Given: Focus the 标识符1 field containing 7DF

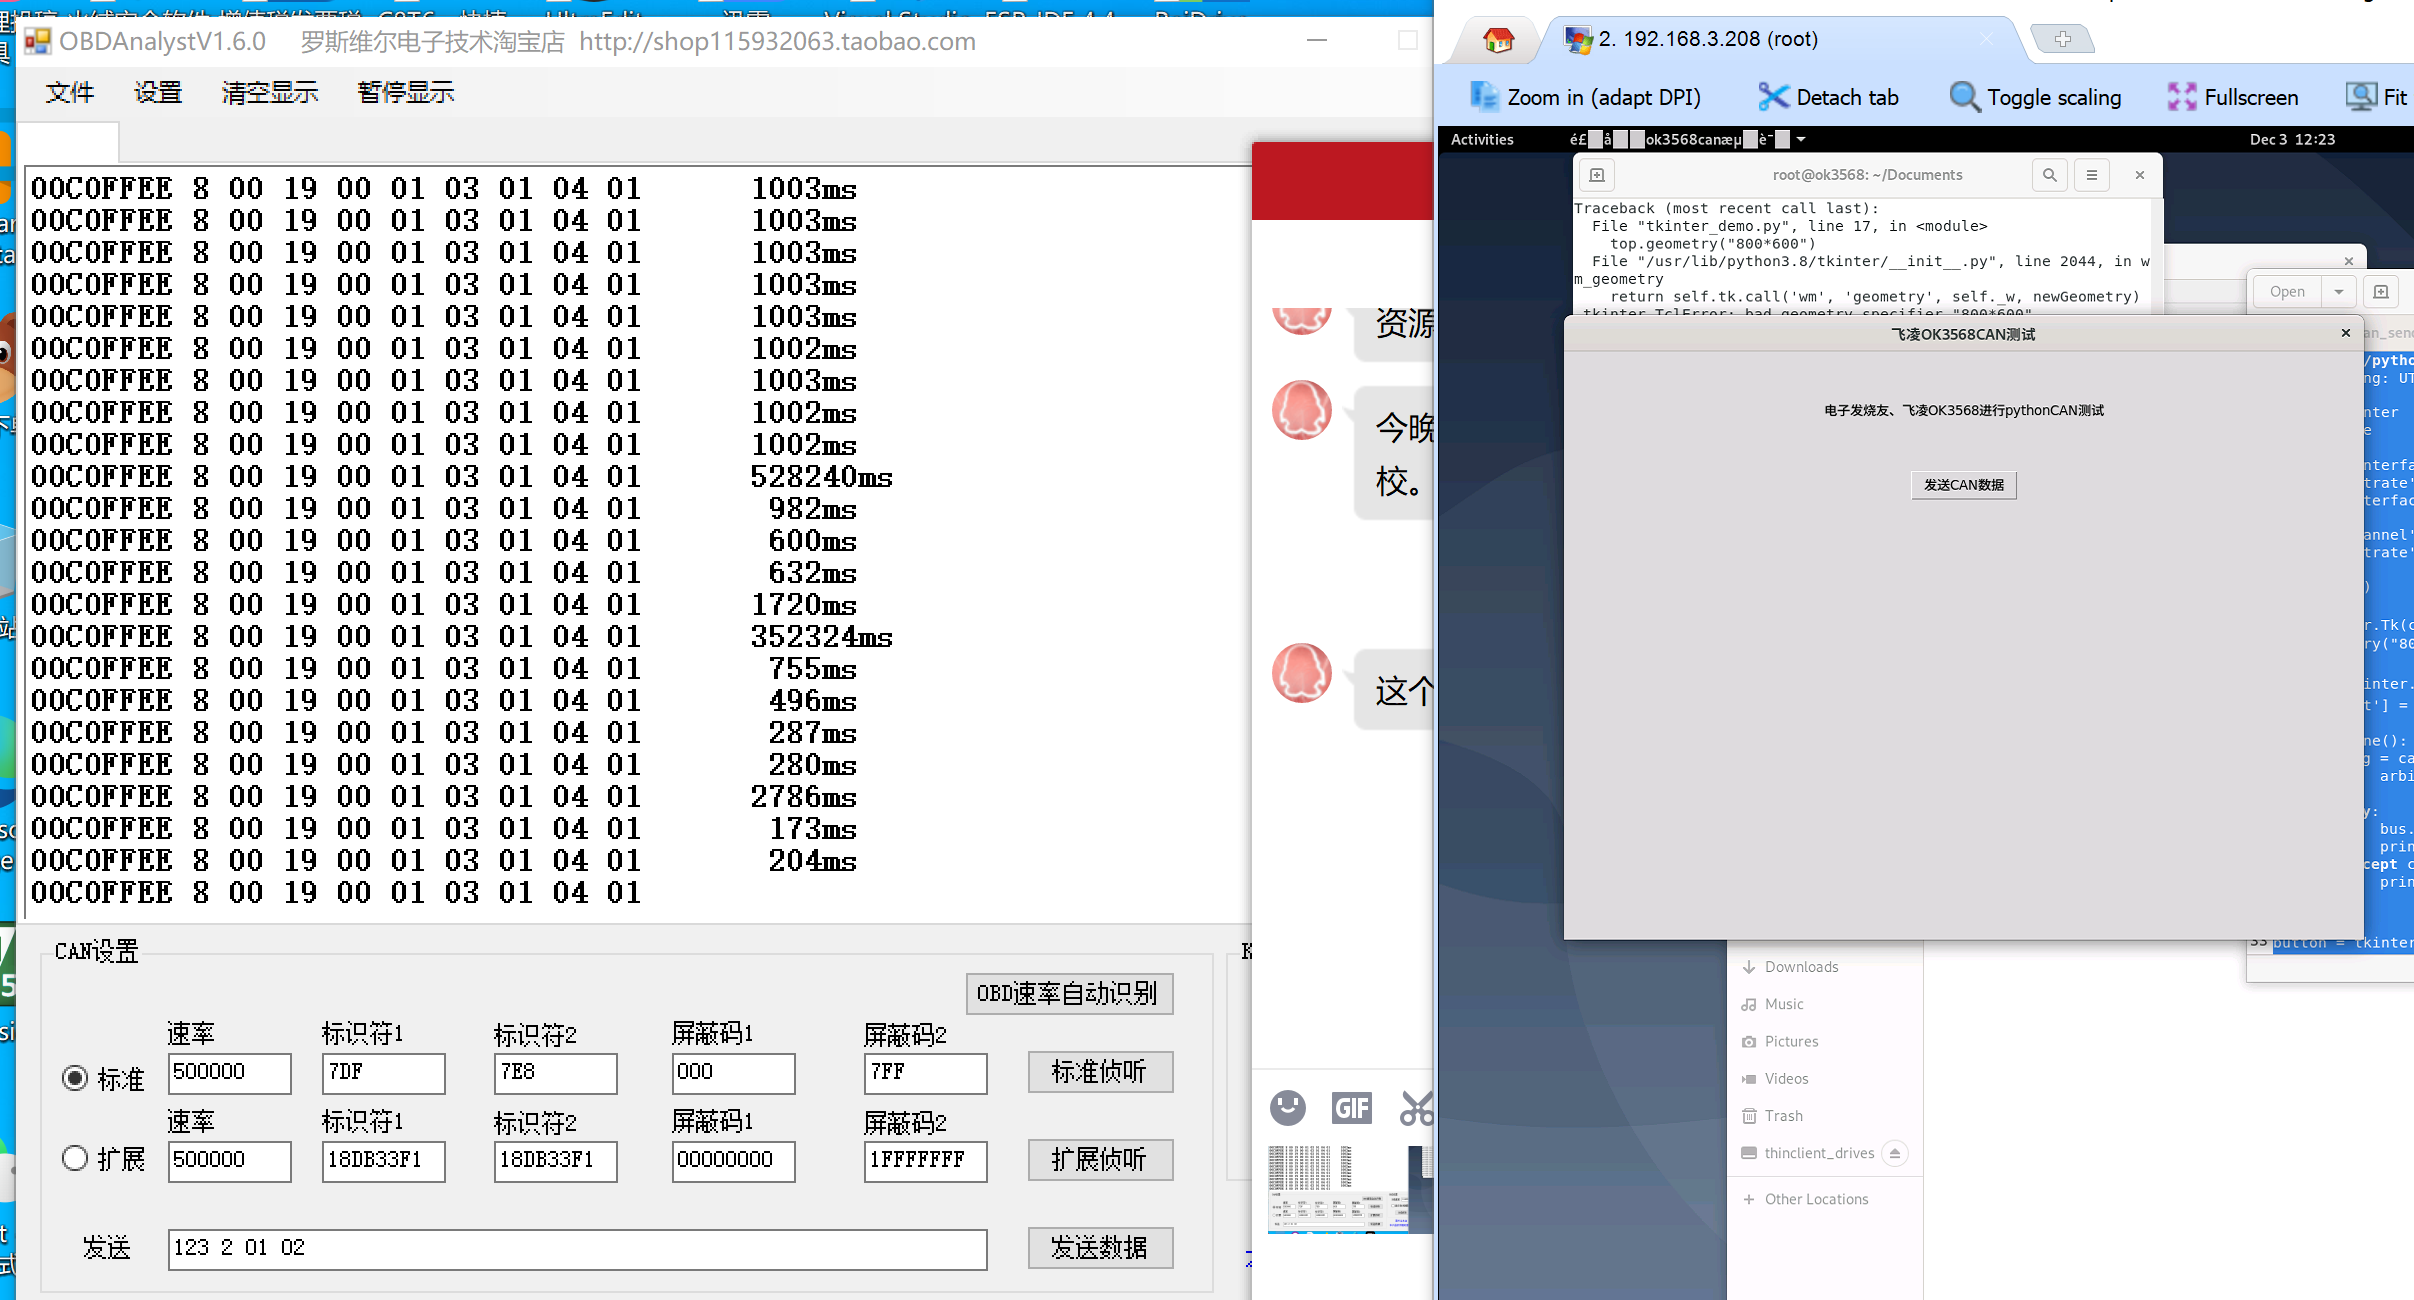Looking at the screenshot, I should tap(383, 1073).
